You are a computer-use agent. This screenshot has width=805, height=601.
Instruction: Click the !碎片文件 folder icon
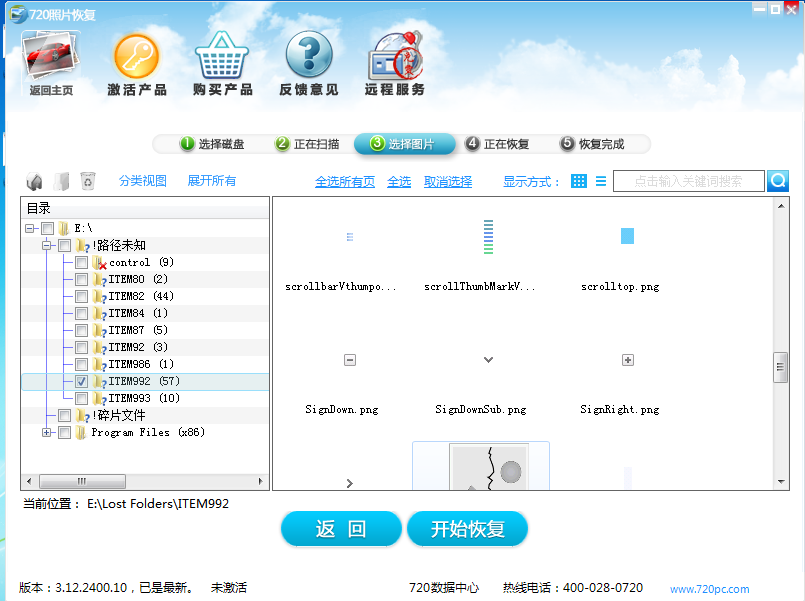[x=82, y=415]
